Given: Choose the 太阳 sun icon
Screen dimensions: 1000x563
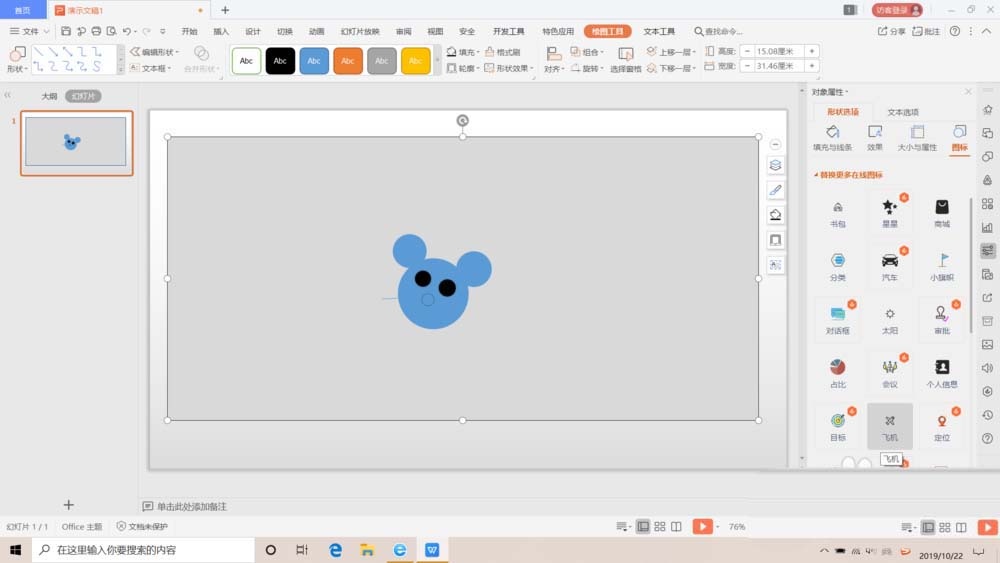Looking at the screenshot, I should point(889,315).
